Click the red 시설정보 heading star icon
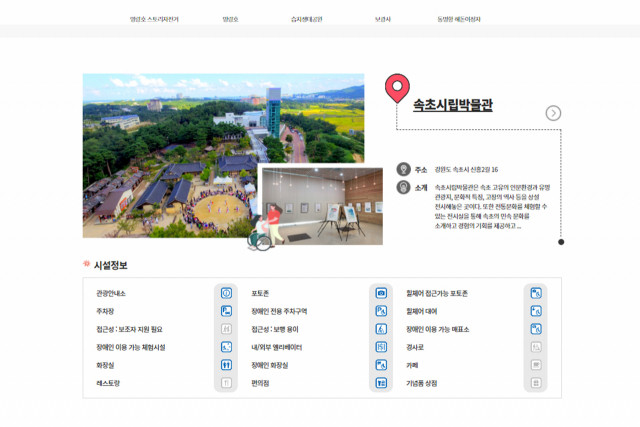 (x=86, y=263)
